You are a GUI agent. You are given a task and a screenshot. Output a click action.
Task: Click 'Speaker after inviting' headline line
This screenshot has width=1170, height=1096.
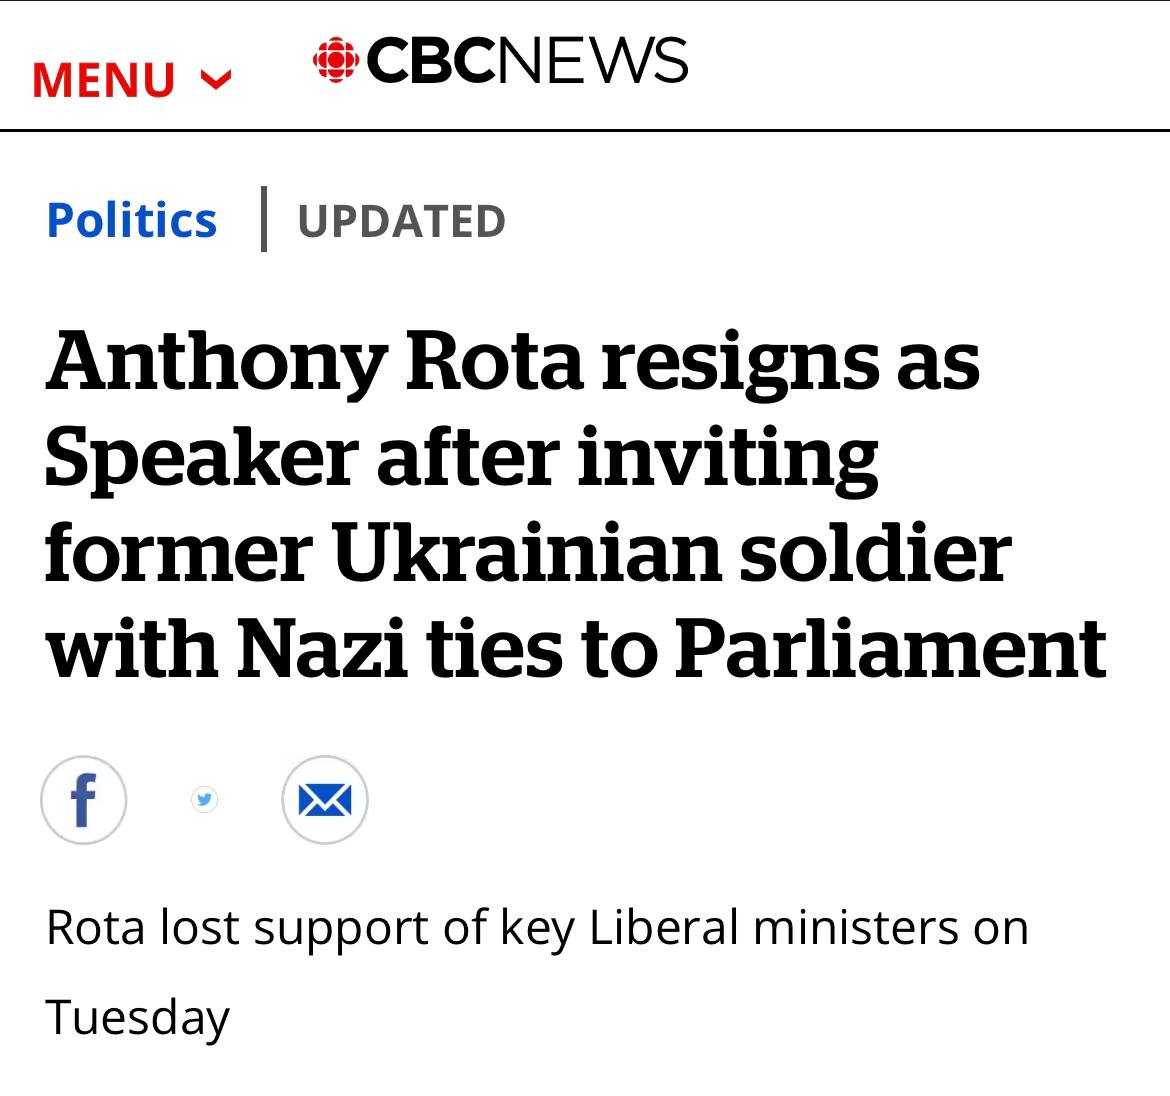461,457
